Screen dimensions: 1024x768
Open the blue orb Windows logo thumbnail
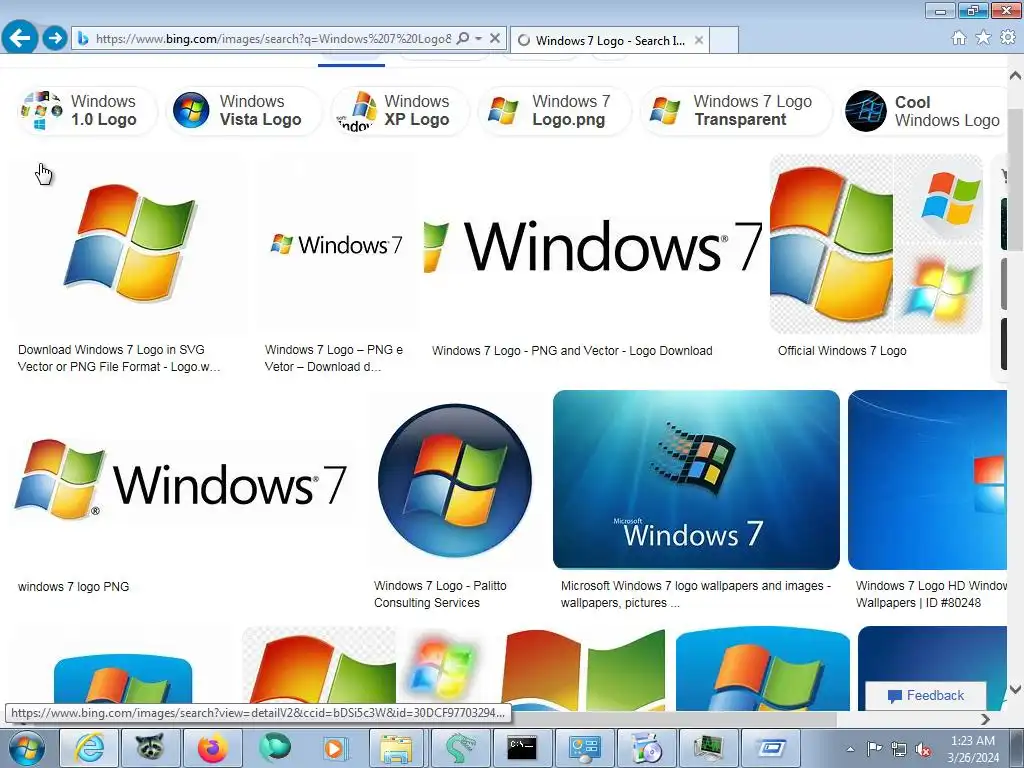tap(455, 480)
